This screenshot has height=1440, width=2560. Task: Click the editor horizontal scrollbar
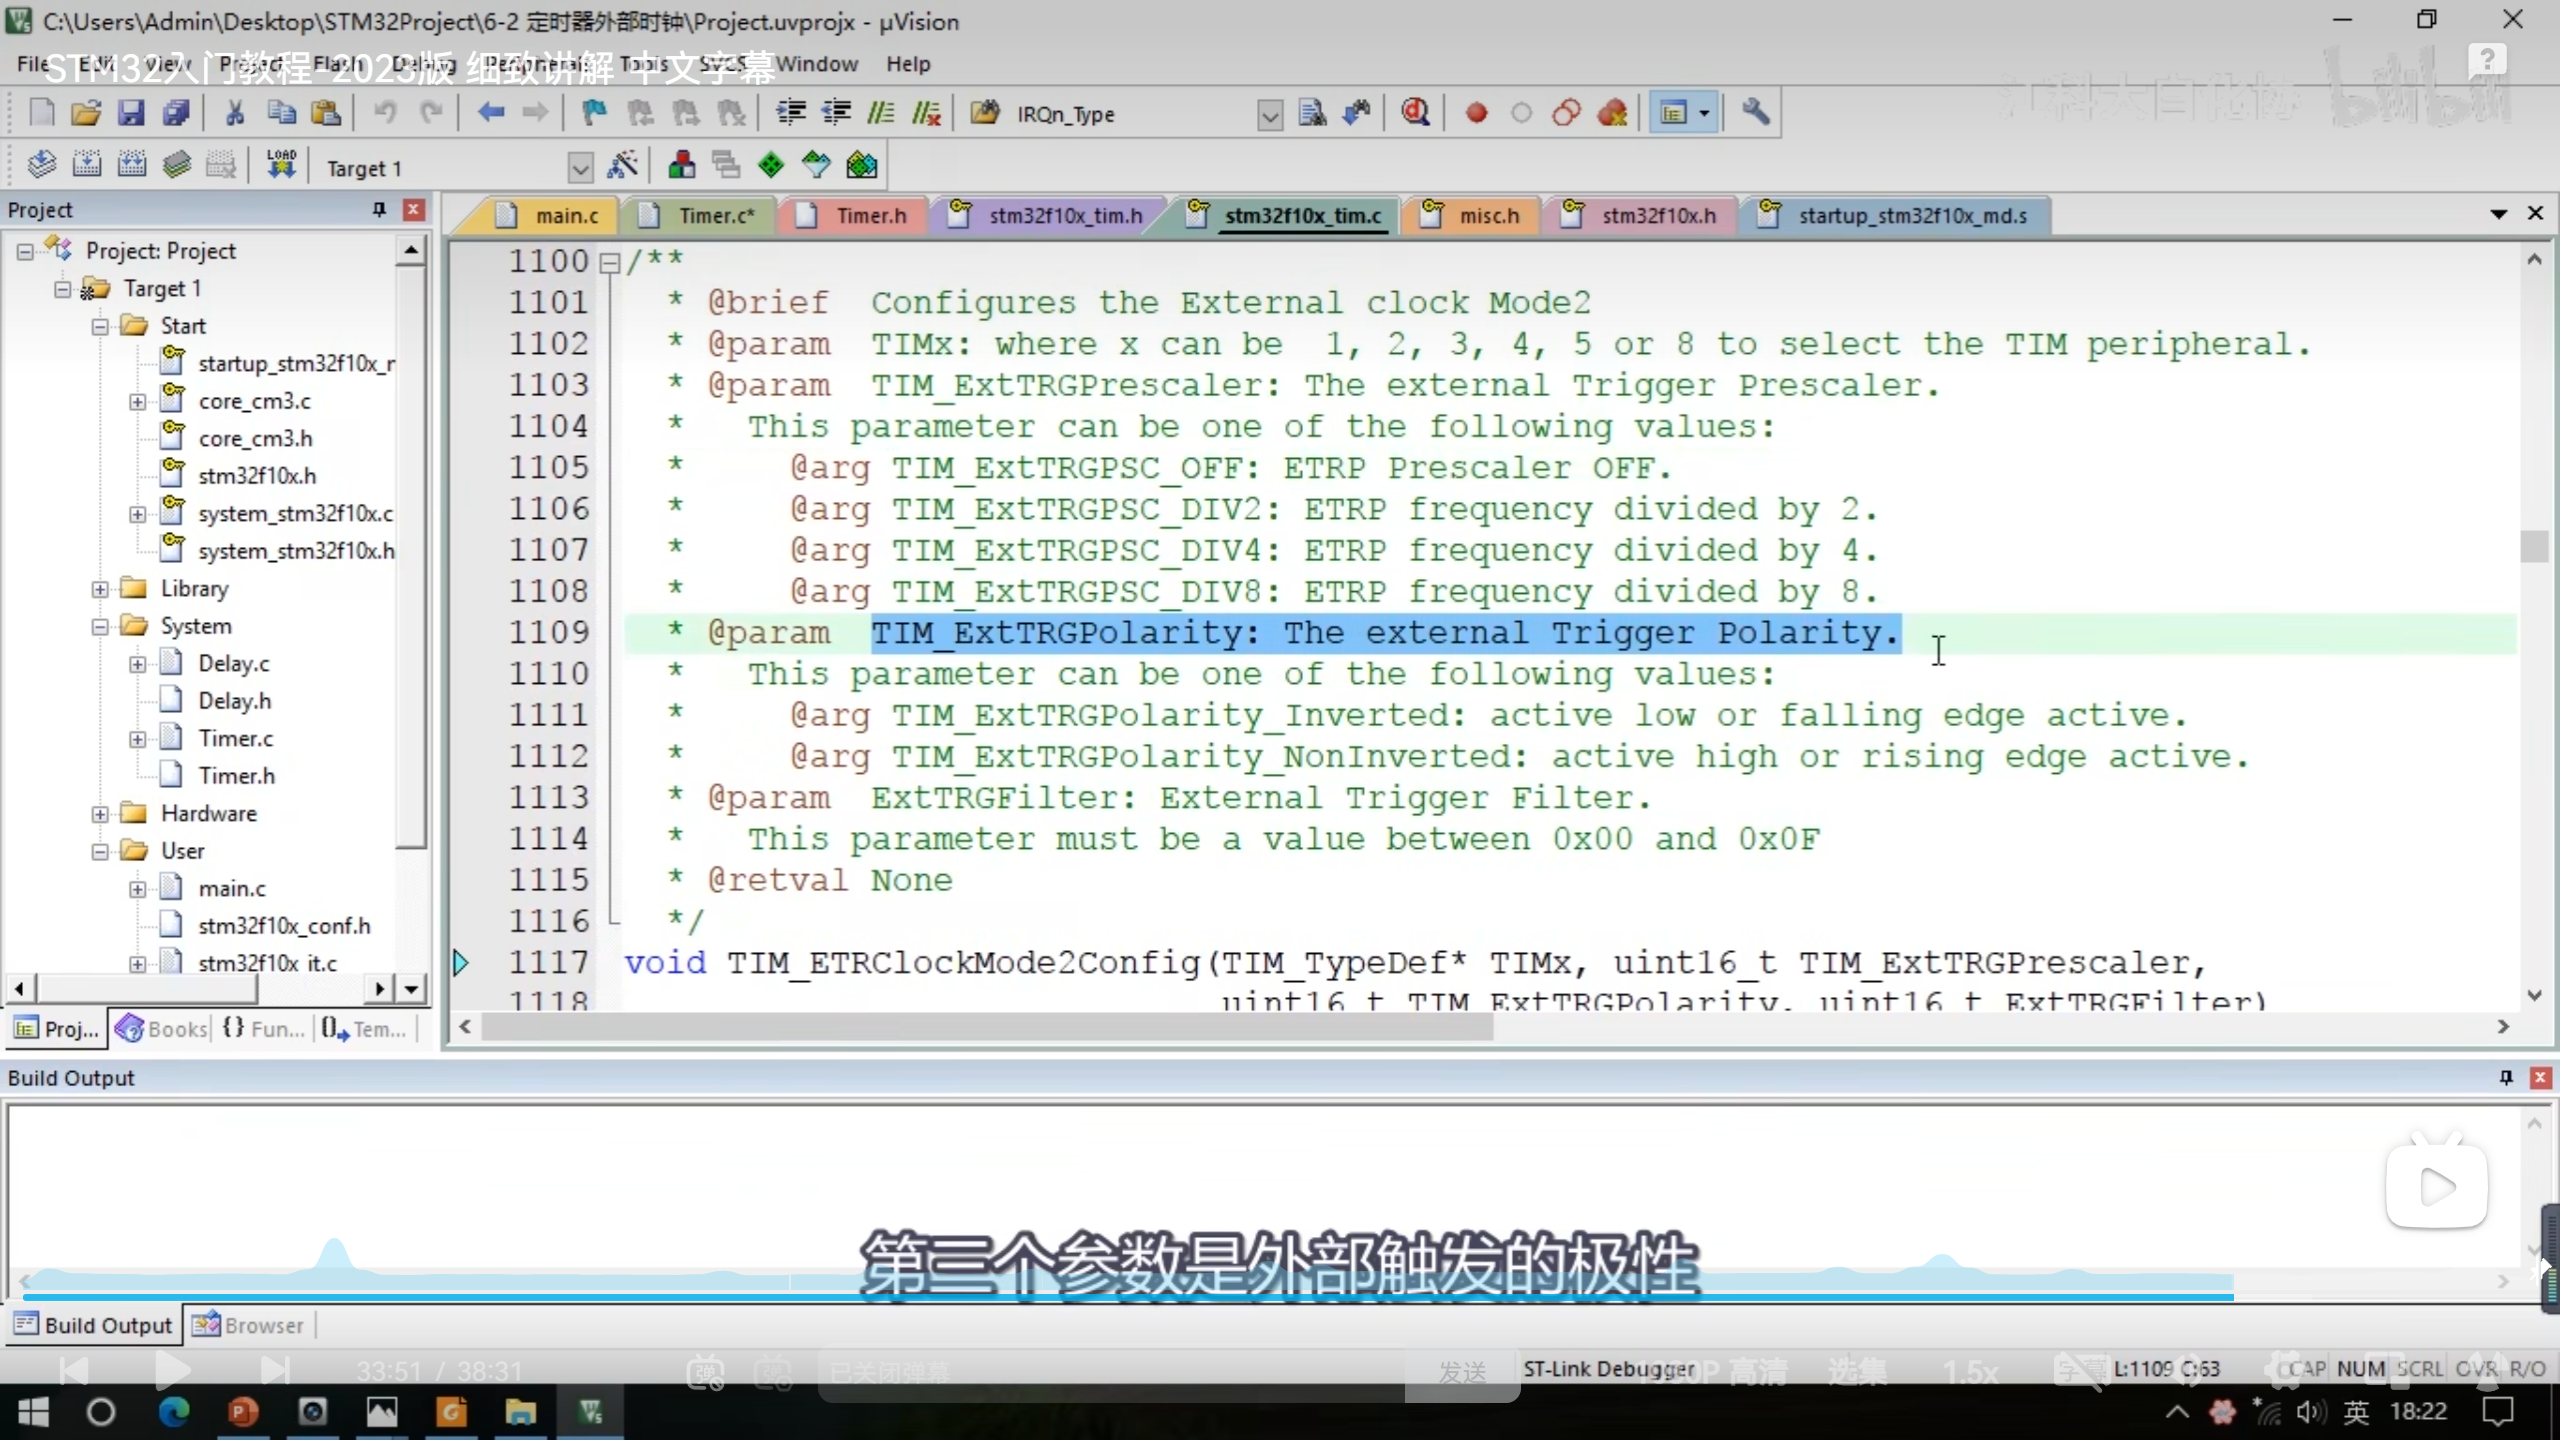pos(986,1027)
